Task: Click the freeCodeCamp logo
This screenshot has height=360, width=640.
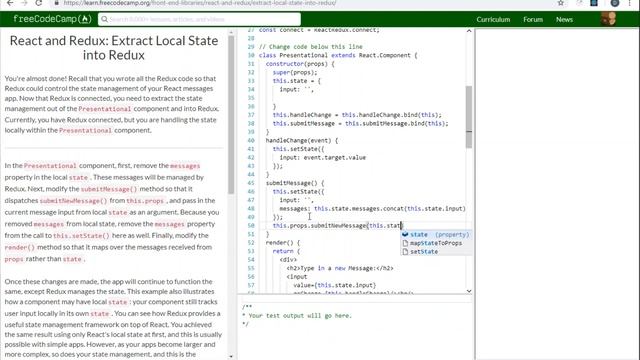Action: pos(52,19)
